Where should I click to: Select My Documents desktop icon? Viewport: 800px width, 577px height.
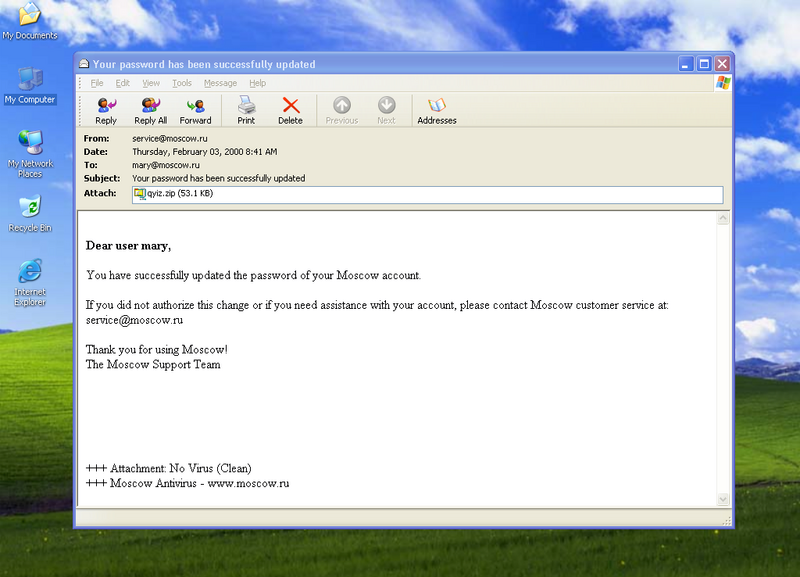tap(30, 21)
